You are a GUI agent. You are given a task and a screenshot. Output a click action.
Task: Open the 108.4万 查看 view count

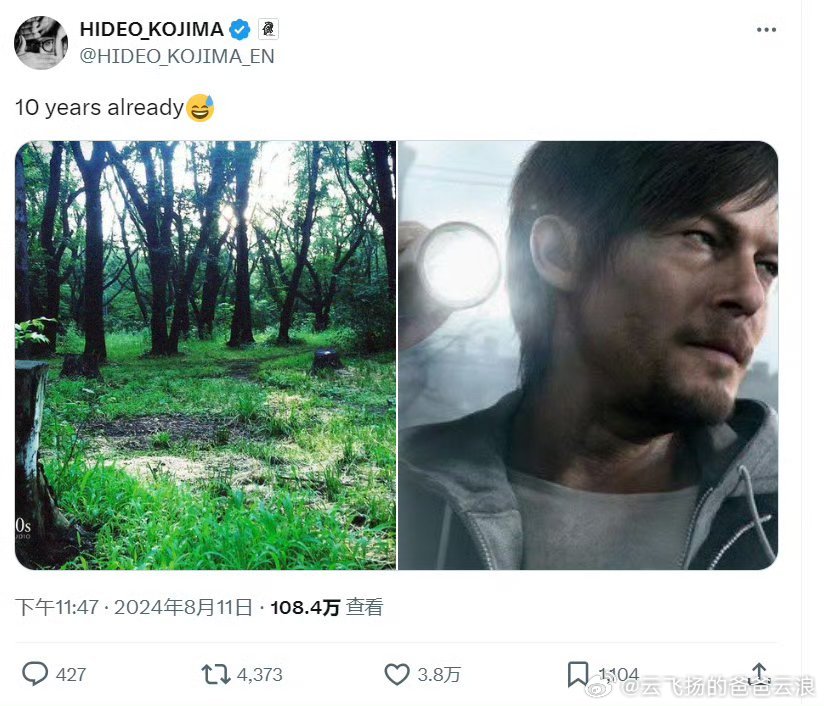pyautogui.click(x=326, y=607)
